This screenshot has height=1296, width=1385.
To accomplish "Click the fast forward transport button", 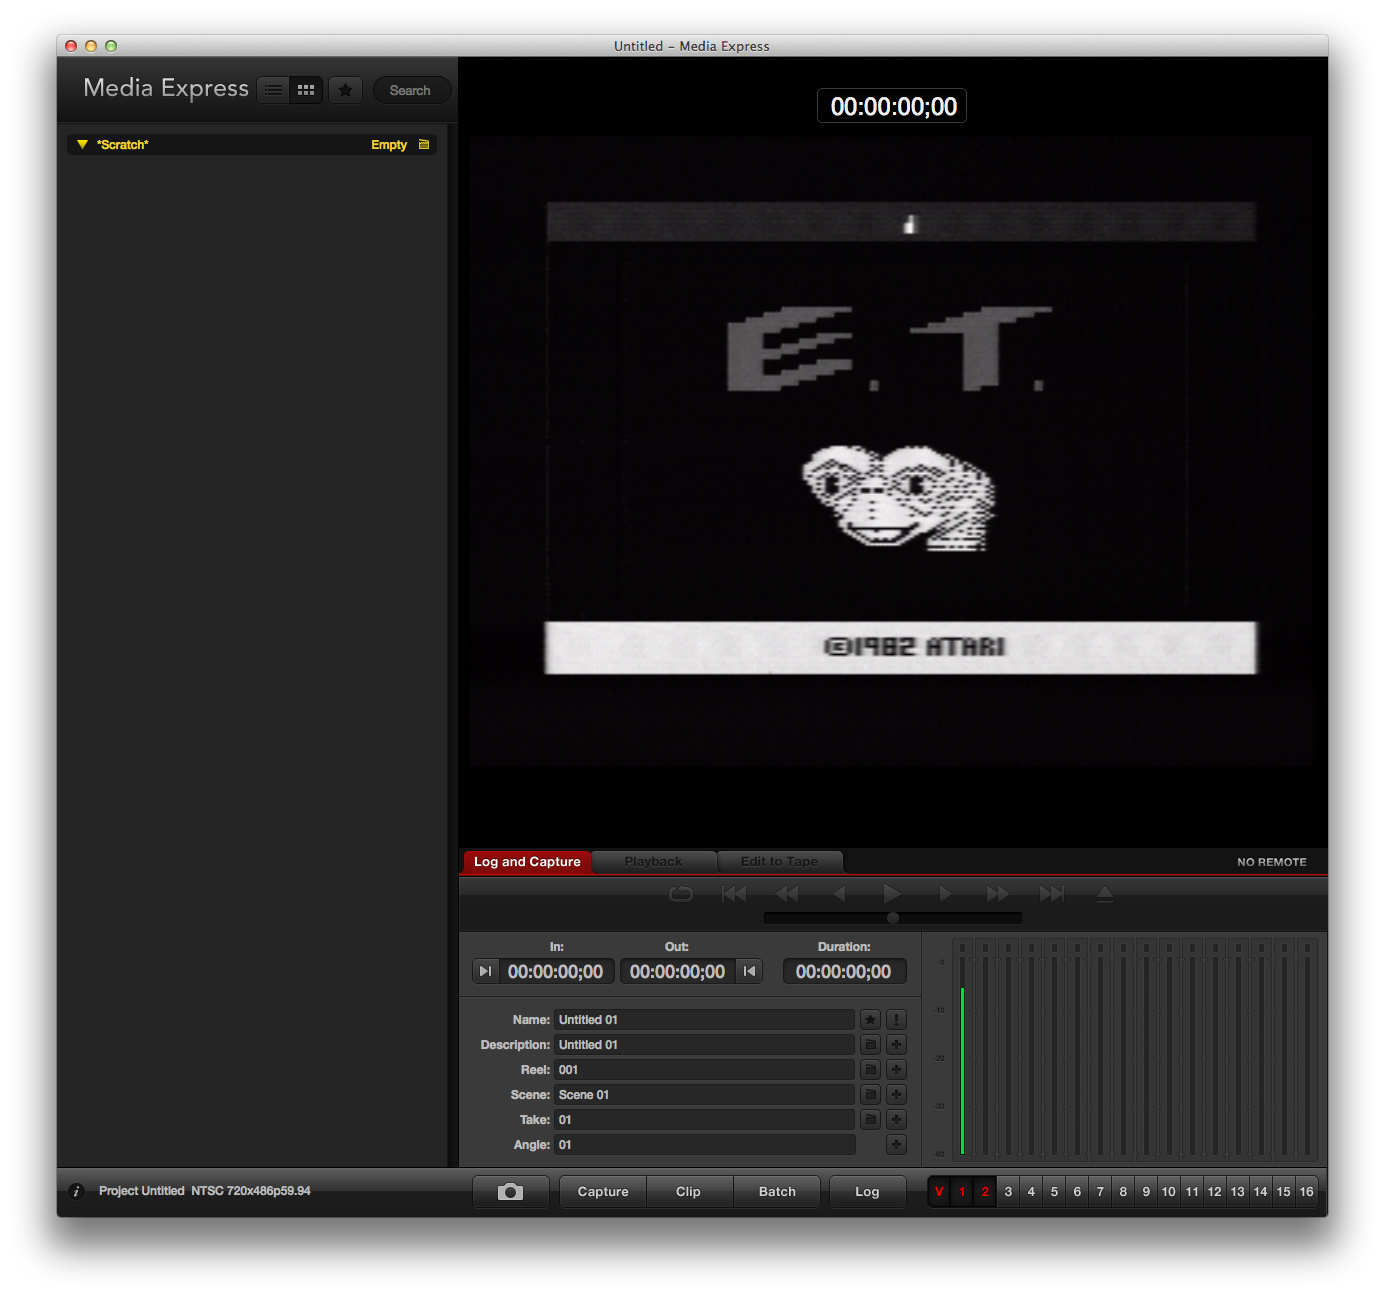I will [x=998, y=894].
